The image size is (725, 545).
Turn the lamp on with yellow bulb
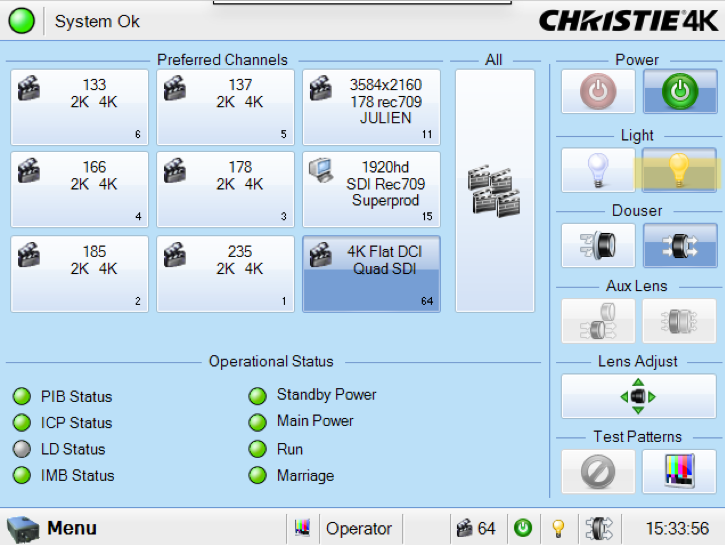click(x=679, y=170)
